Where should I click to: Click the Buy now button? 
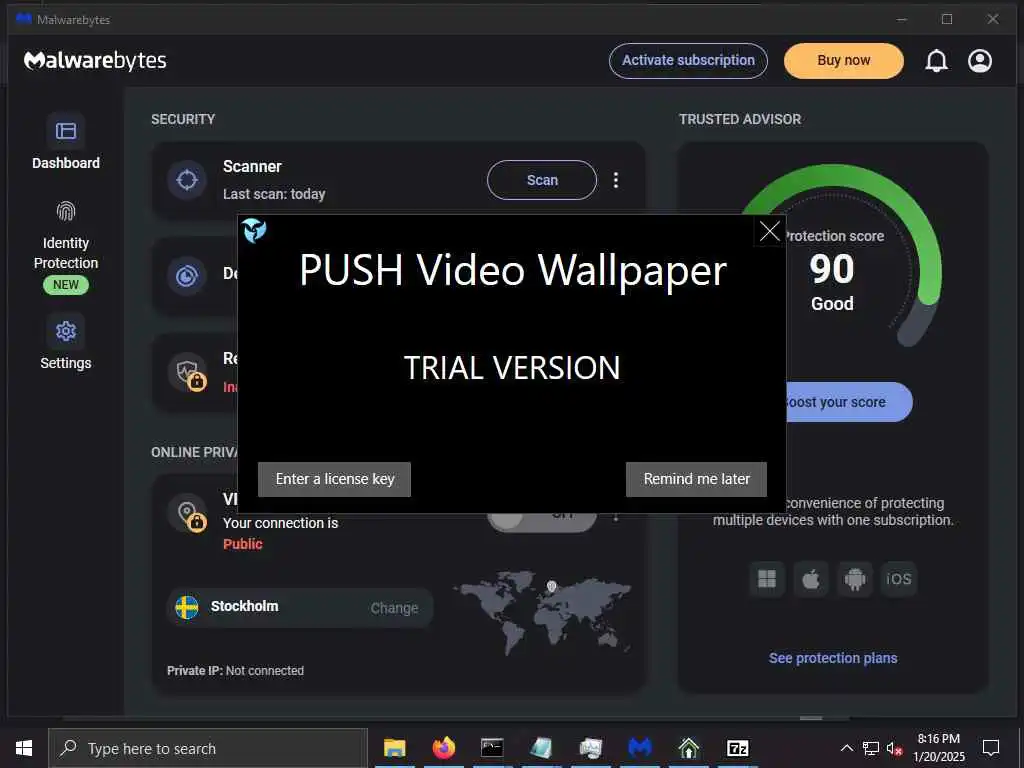(x=843, y=61)
